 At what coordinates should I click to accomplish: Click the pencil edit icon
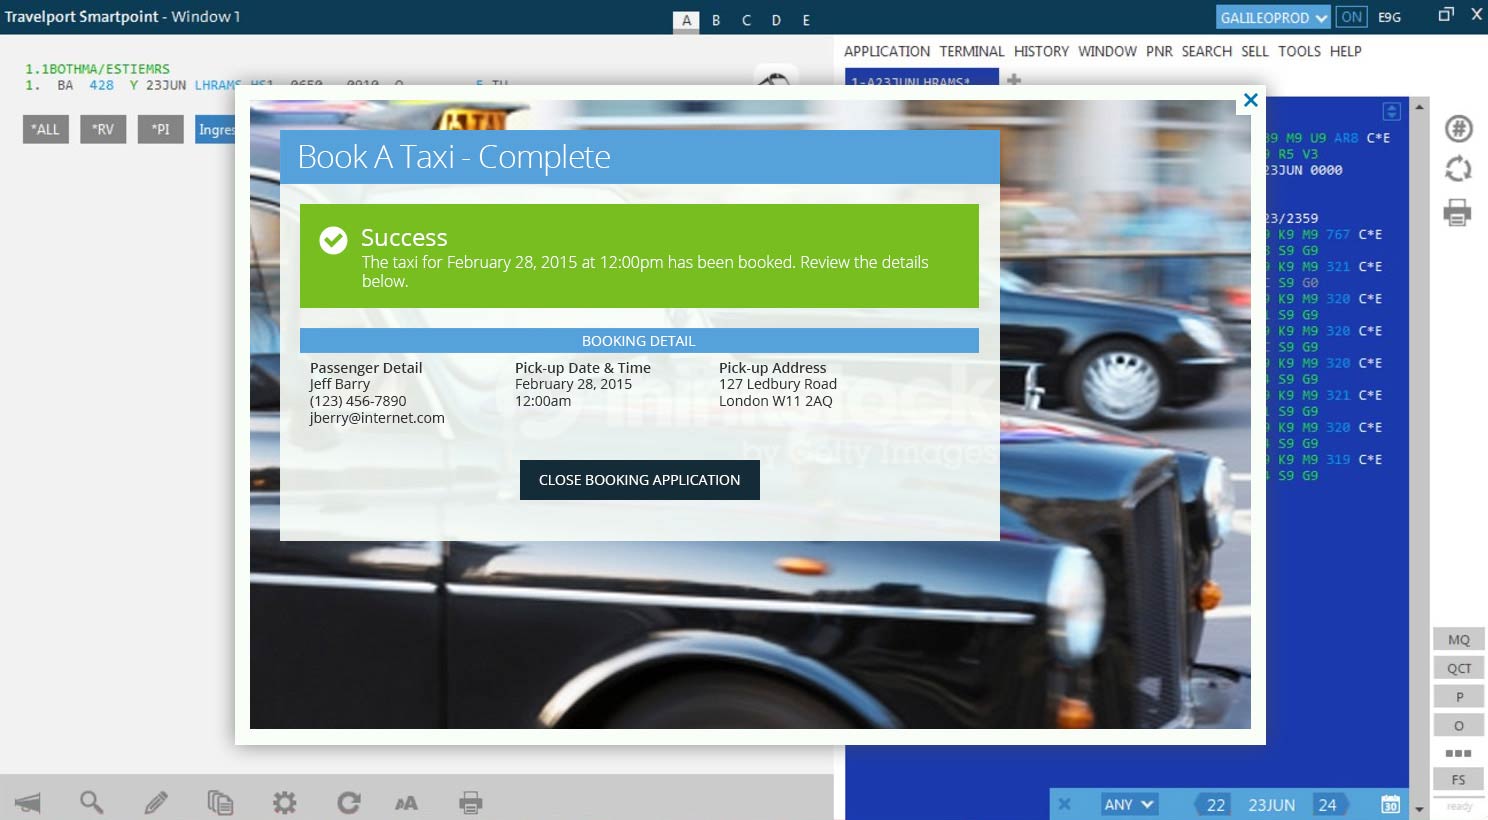tap(155, 802)
